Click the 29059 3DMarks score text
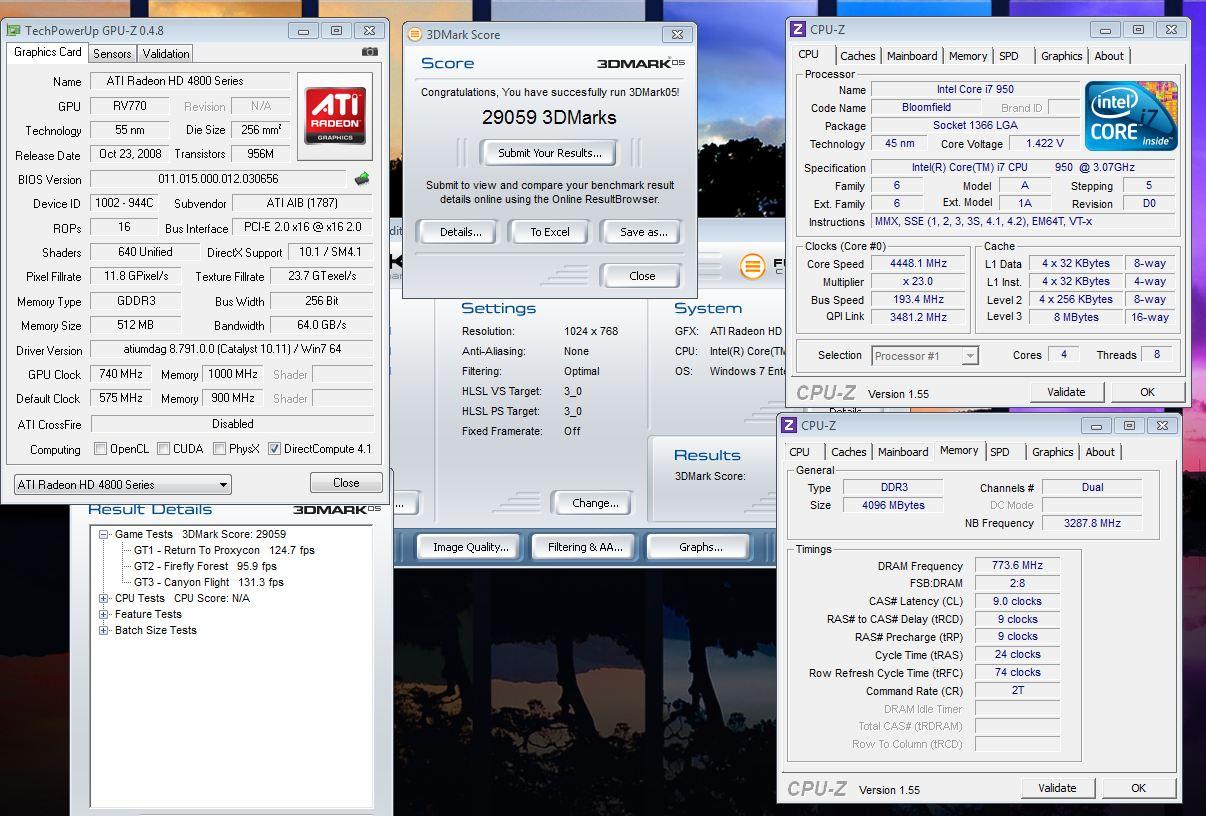The width and height of the screenshot is (1206, 816). 549,117
